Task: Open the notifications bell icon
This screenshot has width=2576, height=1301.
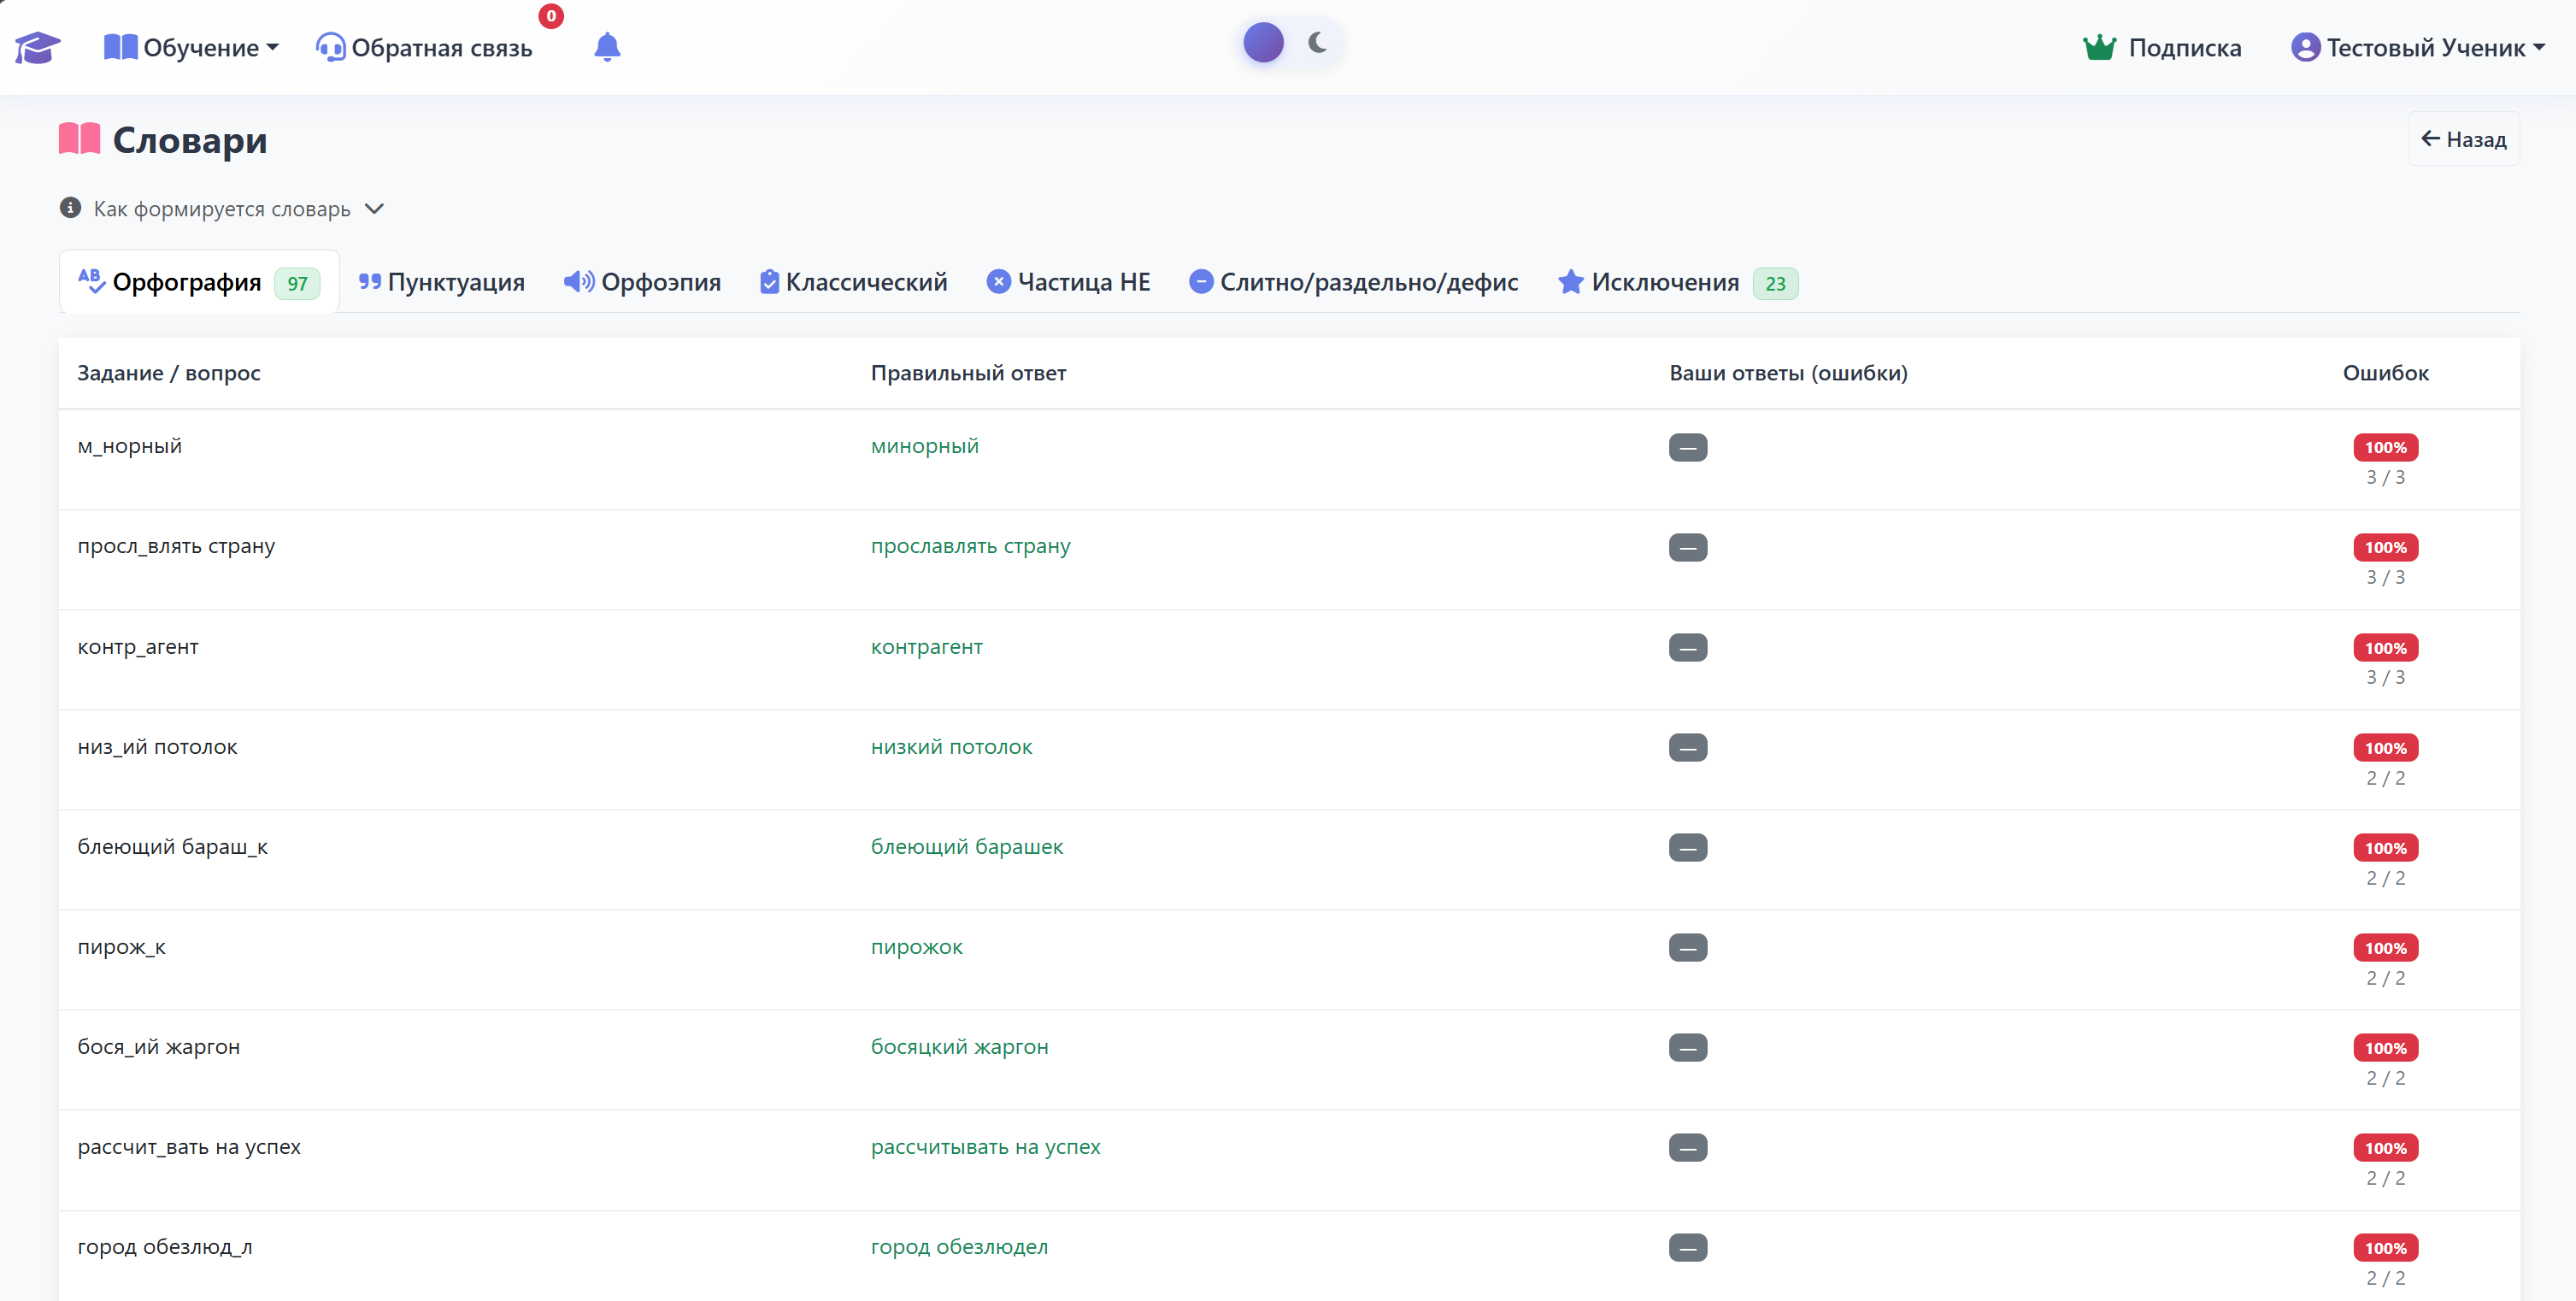Action: 607,47
